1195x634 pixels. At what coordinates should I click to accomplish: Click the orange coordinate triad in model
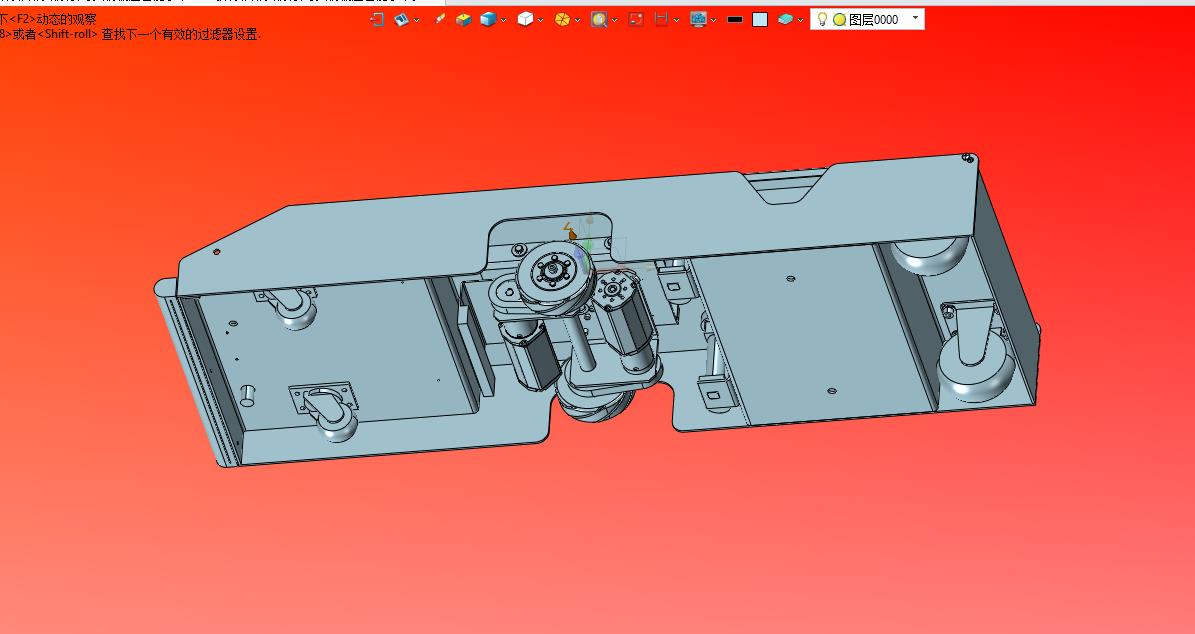click(570, 231)
